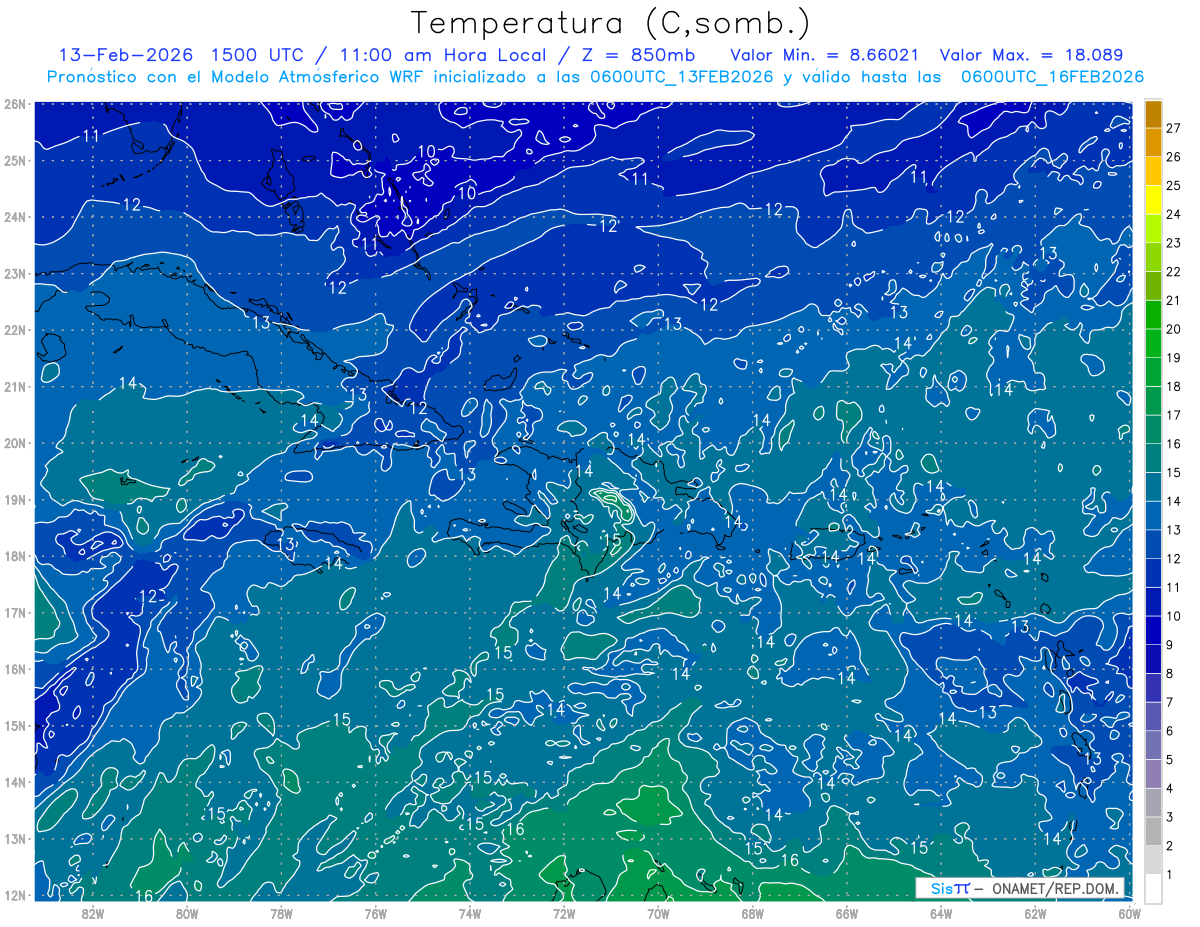Click the legend scale value "5"
The width and height of the screenshot is (1200, 927).
point(1171,760)
